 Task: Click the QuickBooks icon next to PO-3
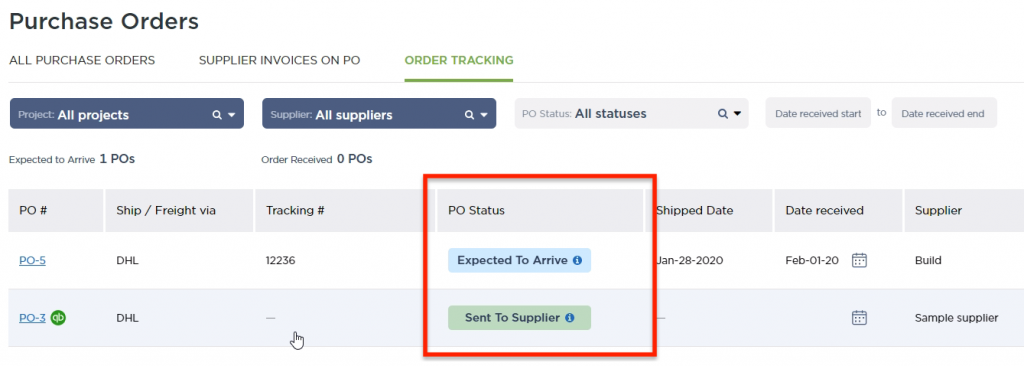[58, 318]
